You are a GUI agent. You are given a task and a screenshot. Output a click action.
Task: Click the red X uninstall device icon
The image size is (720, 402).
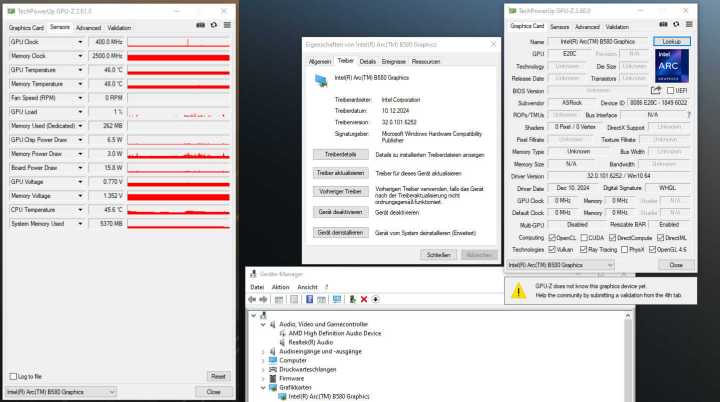[x=364, y=300]
